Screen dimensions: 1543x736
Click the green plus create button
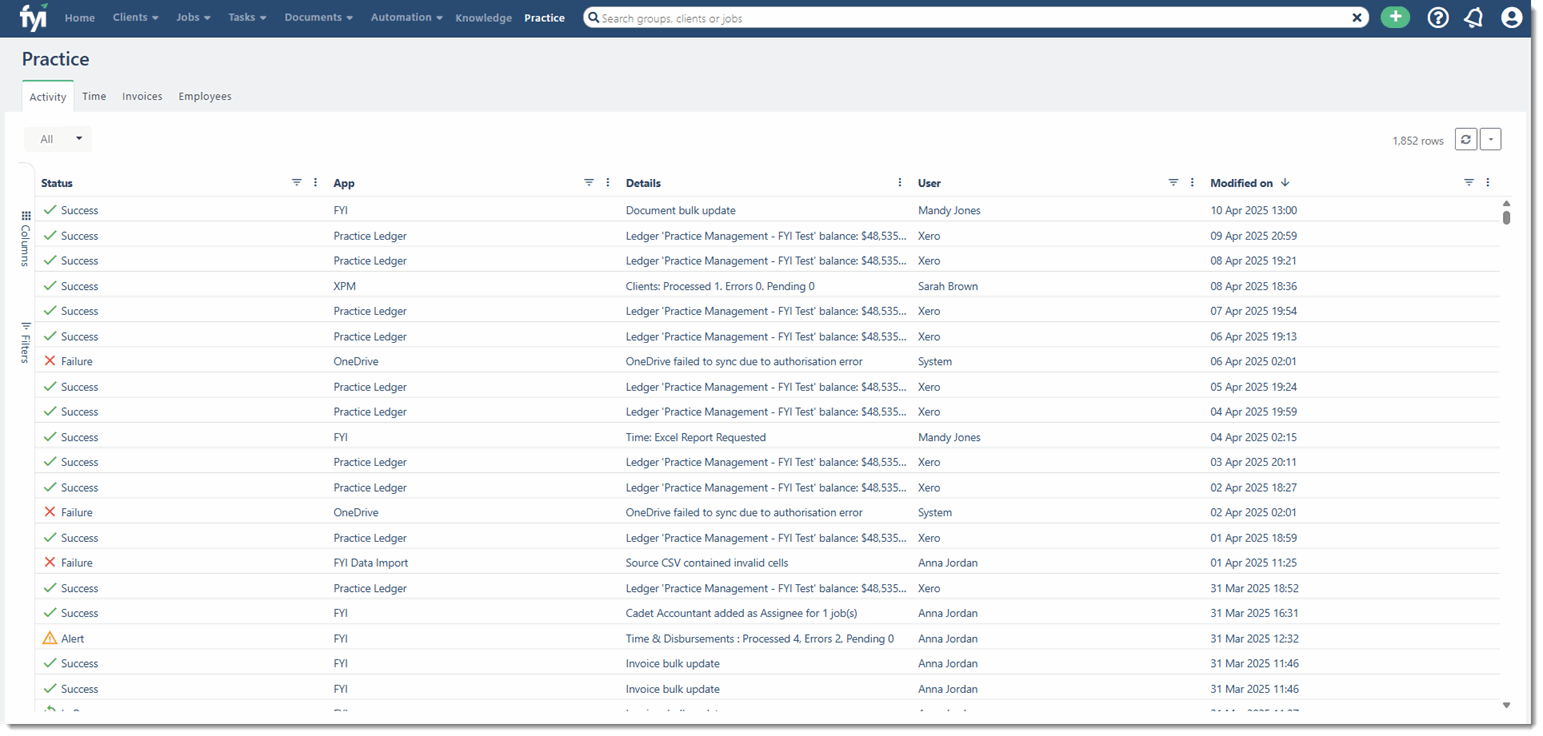coord(1395,18)
